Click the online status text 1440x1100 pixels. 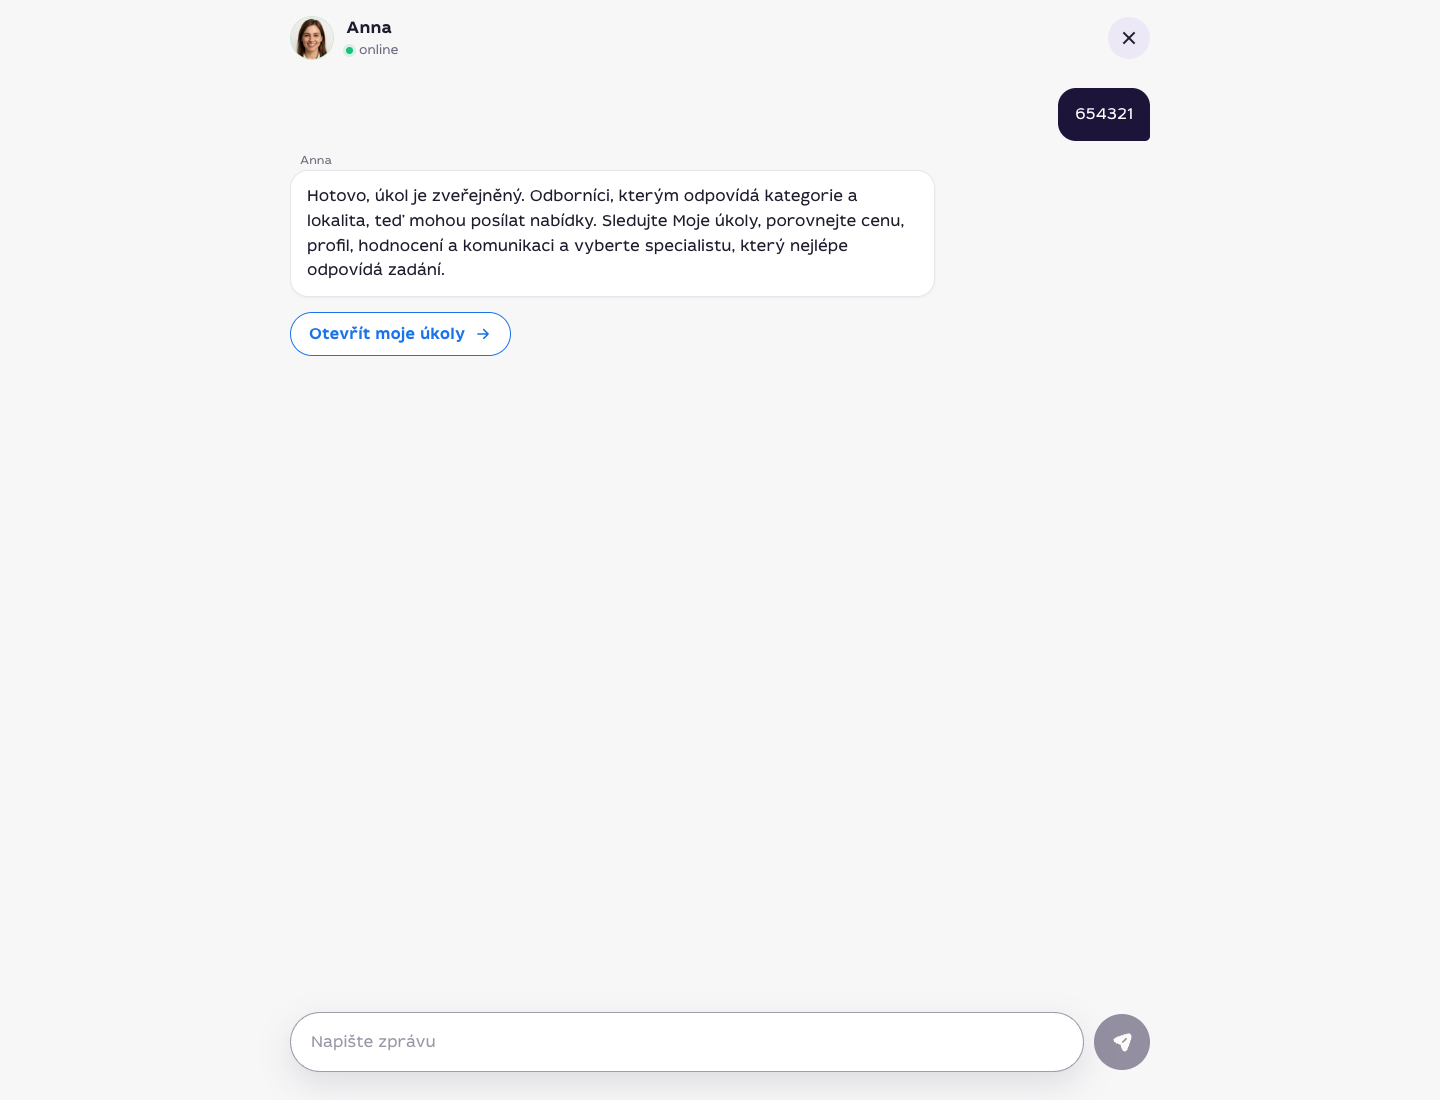coord(379,50)
